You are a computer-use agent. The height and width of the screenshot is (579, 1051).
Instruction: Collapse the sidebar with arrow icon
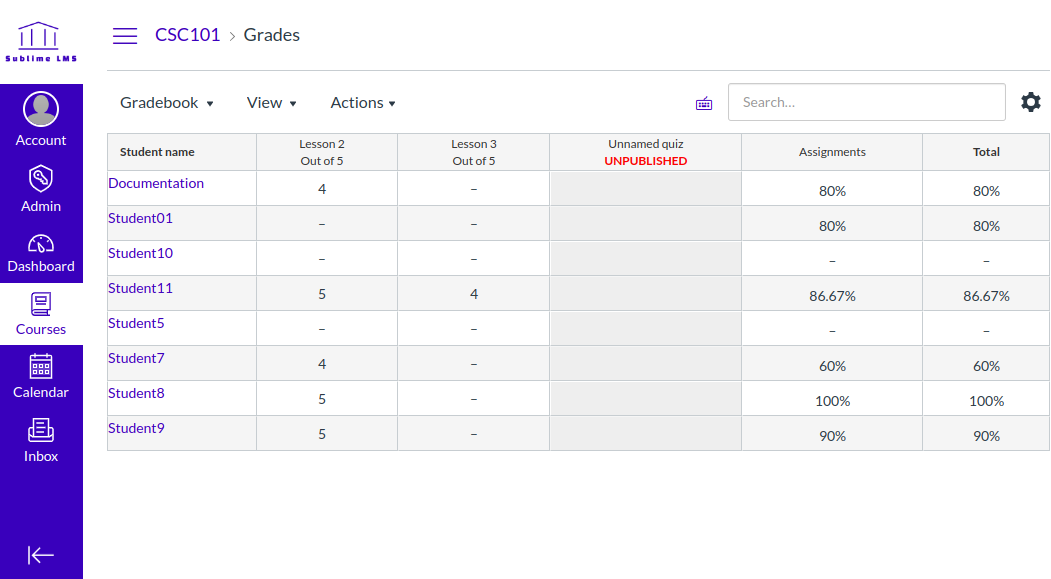pyautogui.click(x=41, y=555)
